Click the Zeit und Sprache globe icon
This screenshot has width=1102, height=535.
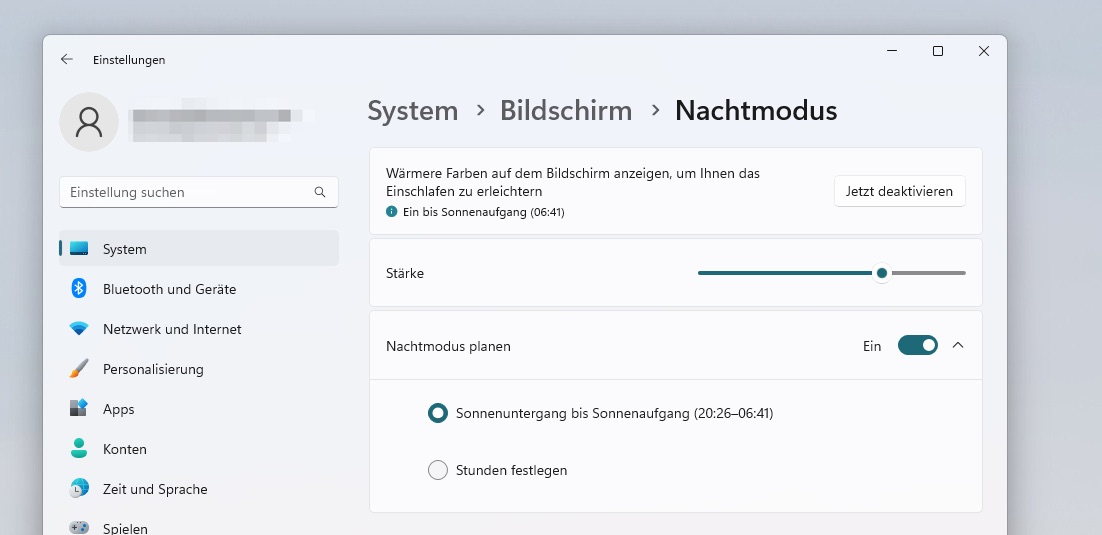coord(79,489)
